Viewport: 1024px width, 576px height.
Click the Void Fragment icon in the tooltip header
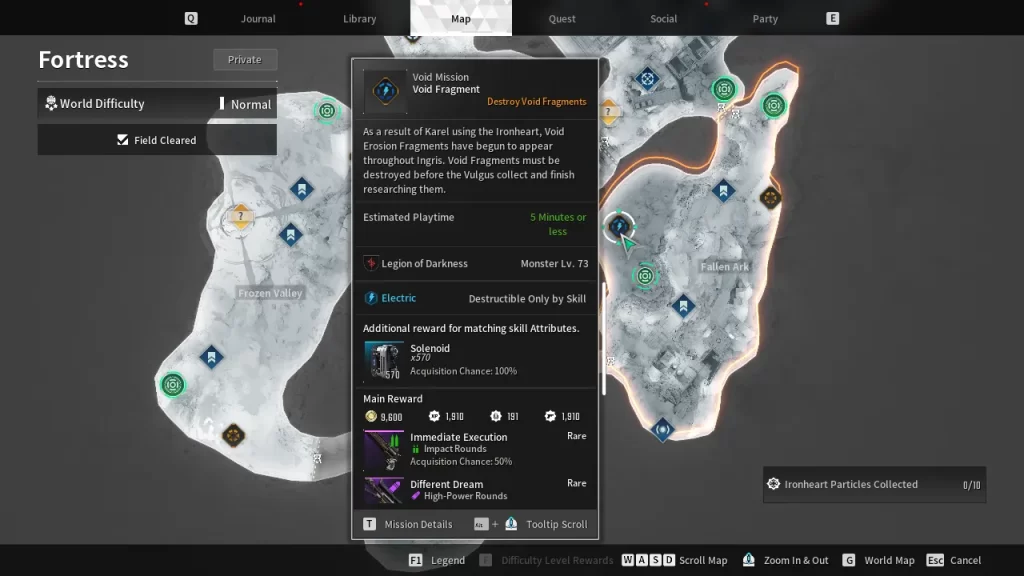[x=384, y=91]
